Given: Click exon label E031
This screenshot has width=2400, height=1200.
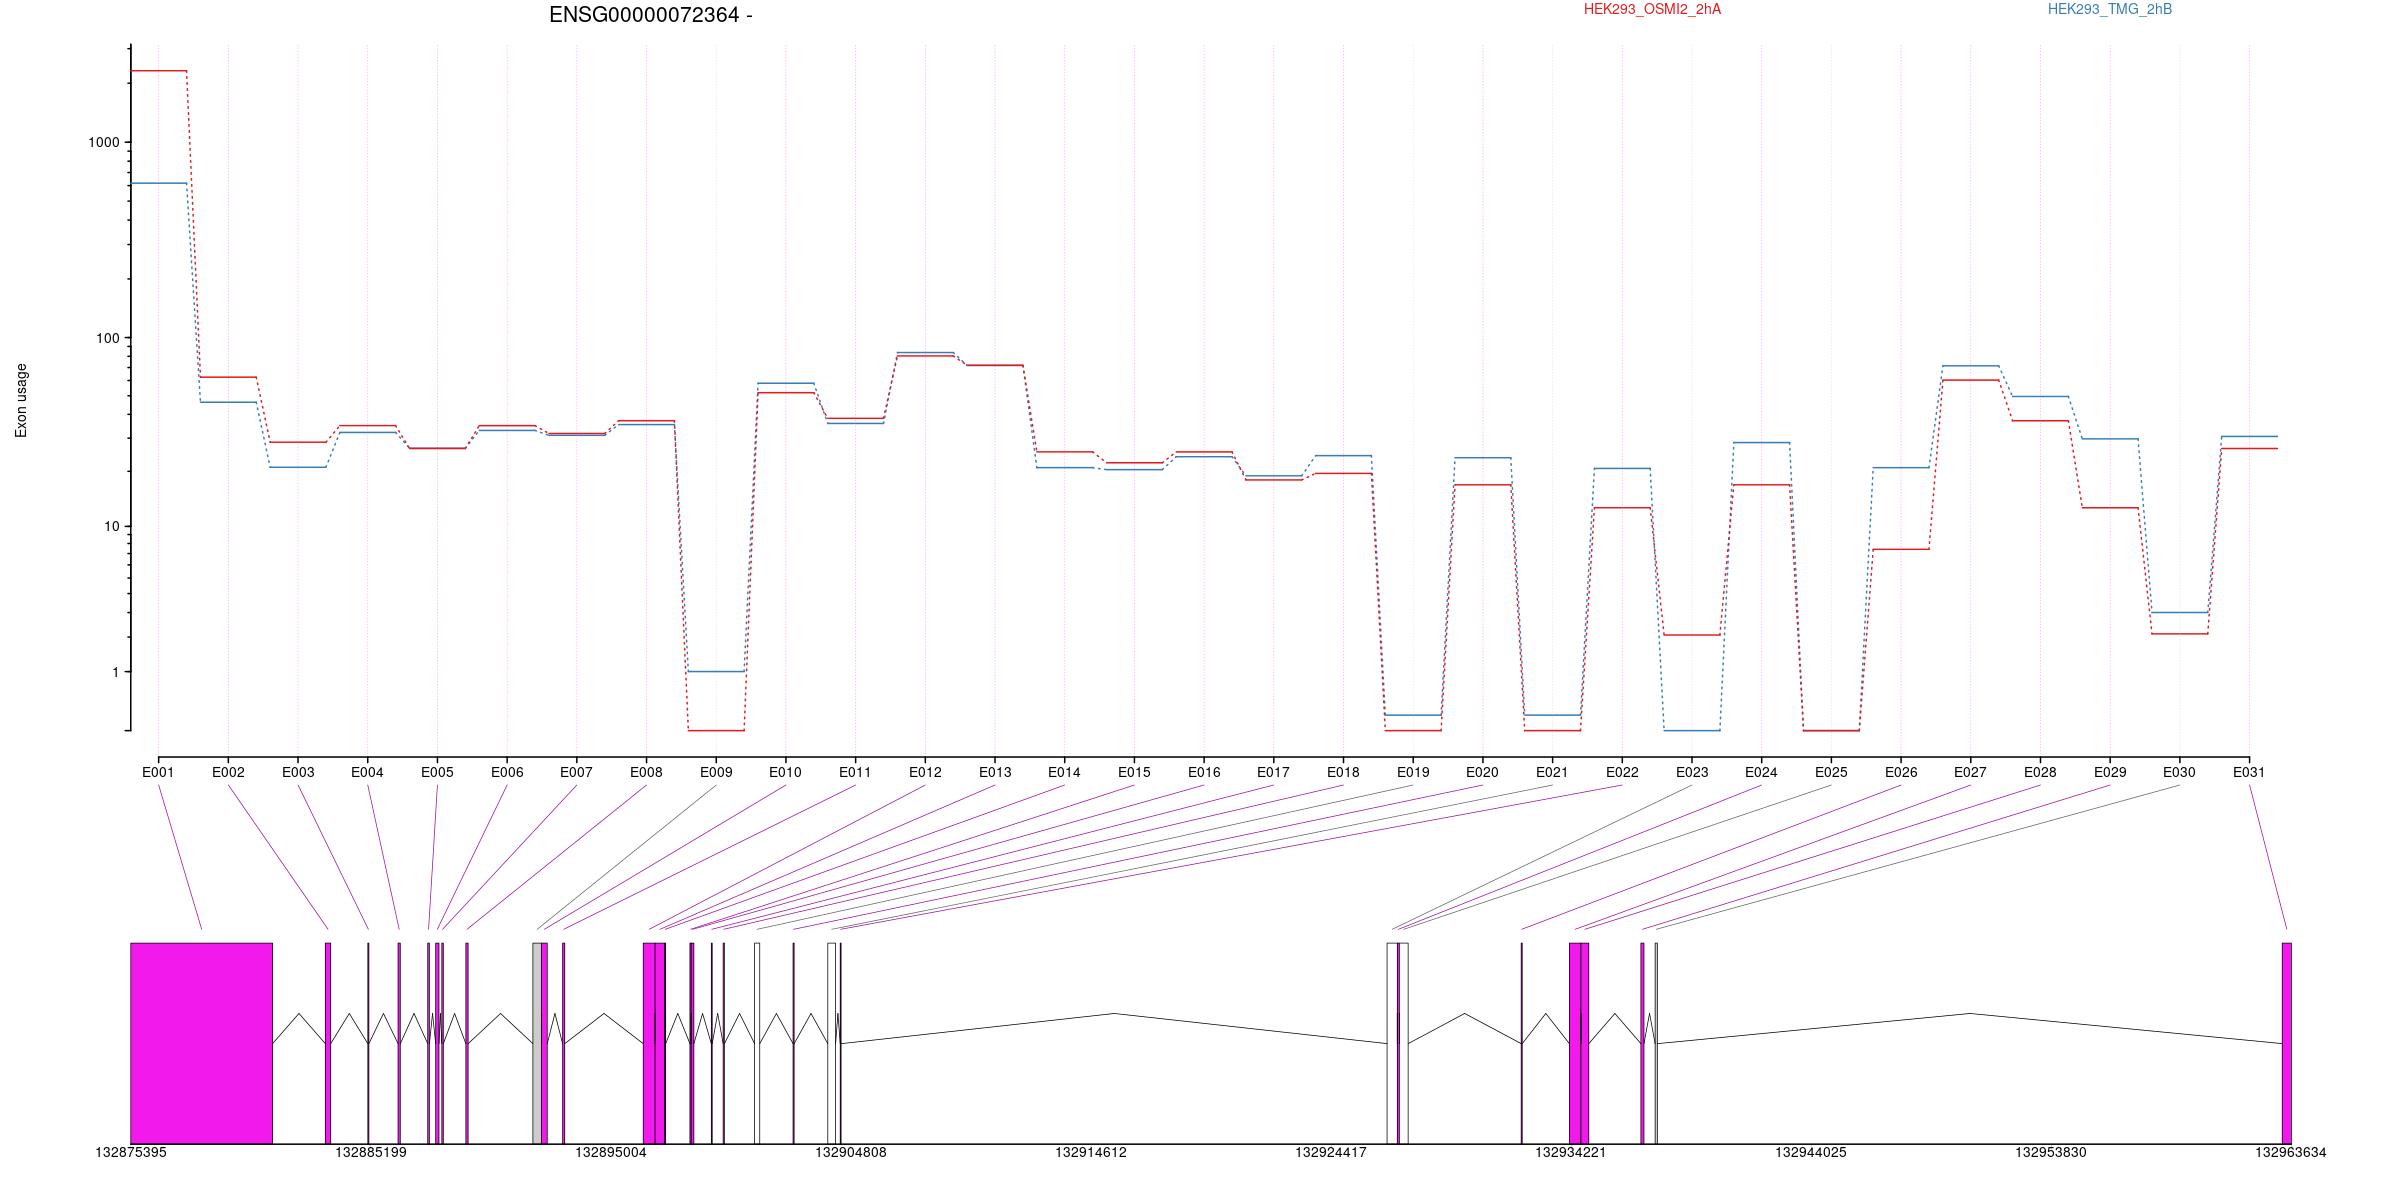Looking at the screenshot, I should (2249, 772).
